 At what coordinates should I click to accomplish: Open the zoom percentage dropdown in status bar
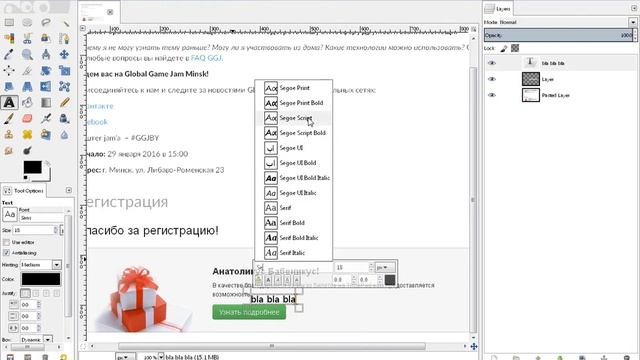tap(161, 357)
